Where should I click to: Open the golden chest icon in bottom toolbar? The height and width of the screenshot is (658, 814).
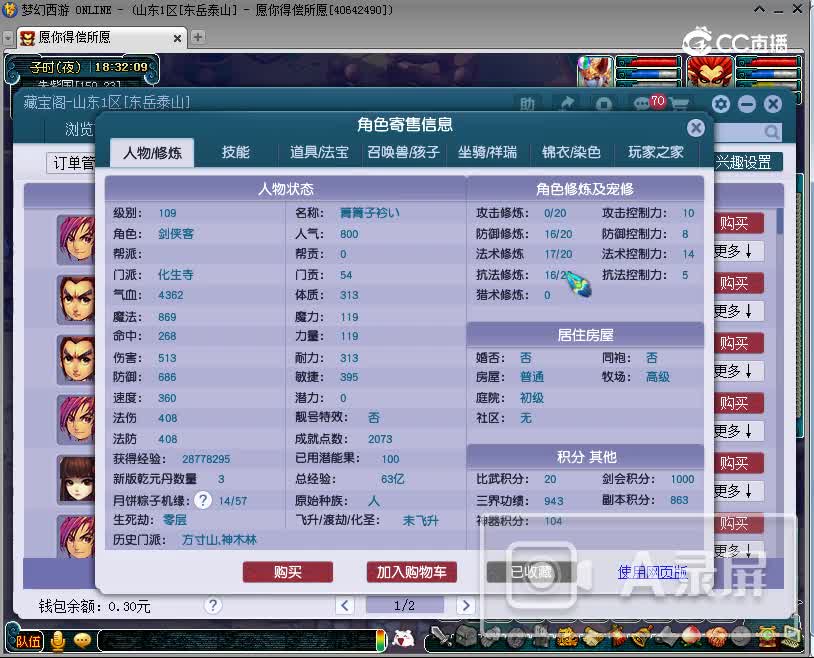[567, 636]
